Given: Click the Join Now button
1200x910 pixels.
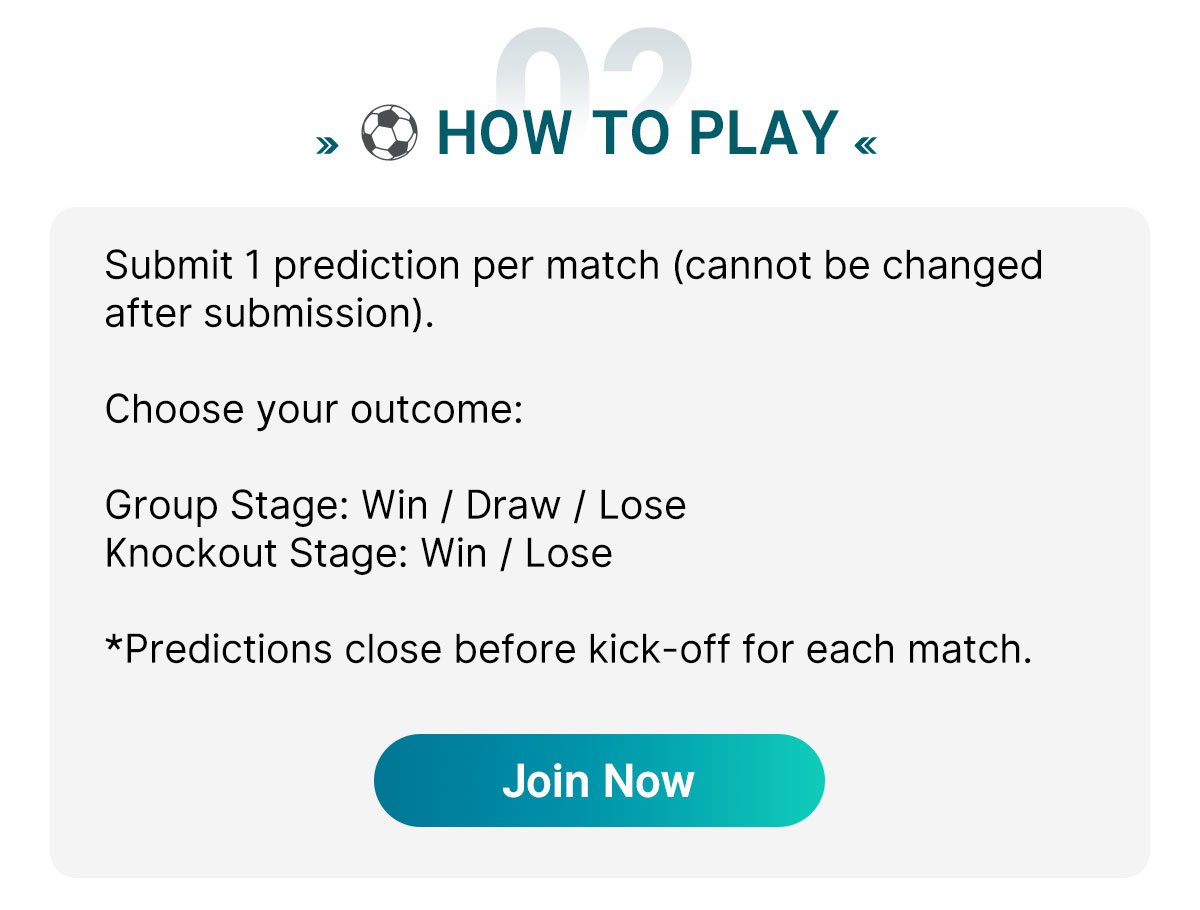Looking at the screenshot, I should click(x=599, y=781).
